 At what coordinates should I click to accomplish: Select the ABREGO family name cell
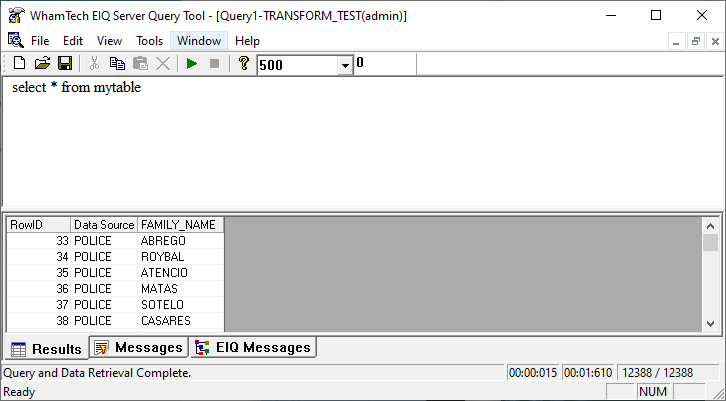tap(181, 241)
